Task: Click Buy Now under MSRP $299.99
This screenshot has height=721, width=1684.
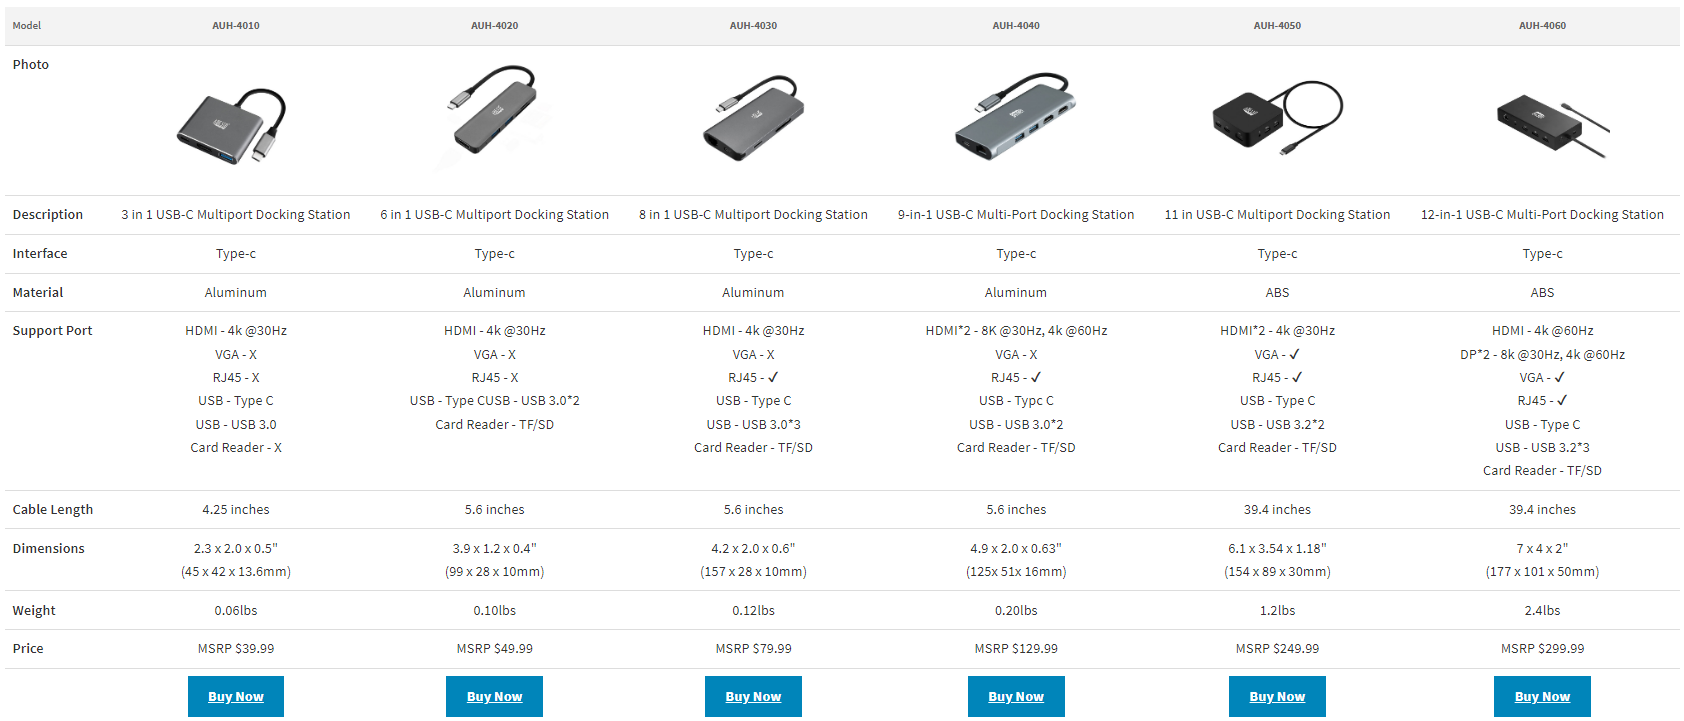Action: pos(1541,697)
